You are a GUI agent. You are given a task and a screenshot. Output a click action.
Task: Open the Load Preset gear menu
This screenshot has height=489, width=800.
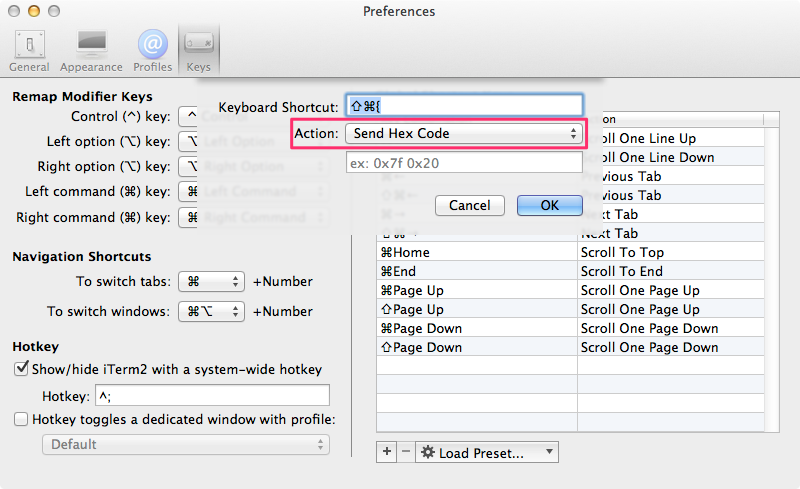487,452
